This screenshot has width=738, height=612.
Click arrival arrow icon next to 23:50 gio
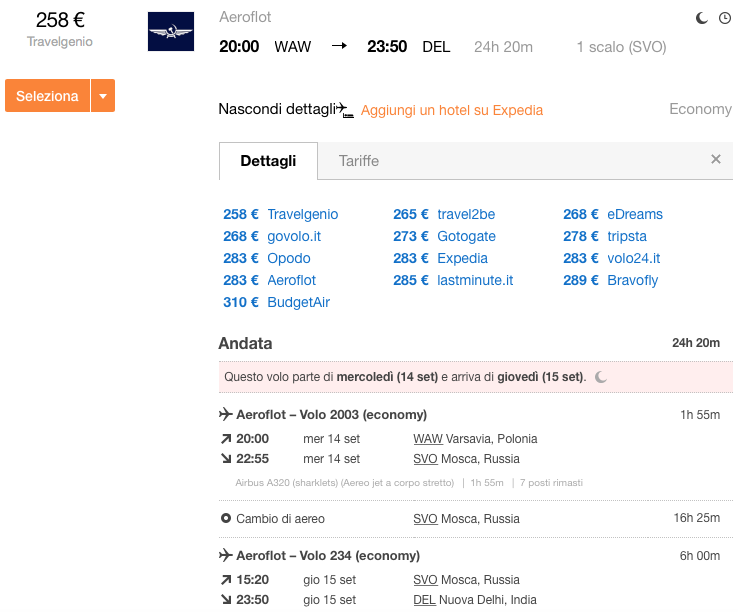click(x=226, y=600)
